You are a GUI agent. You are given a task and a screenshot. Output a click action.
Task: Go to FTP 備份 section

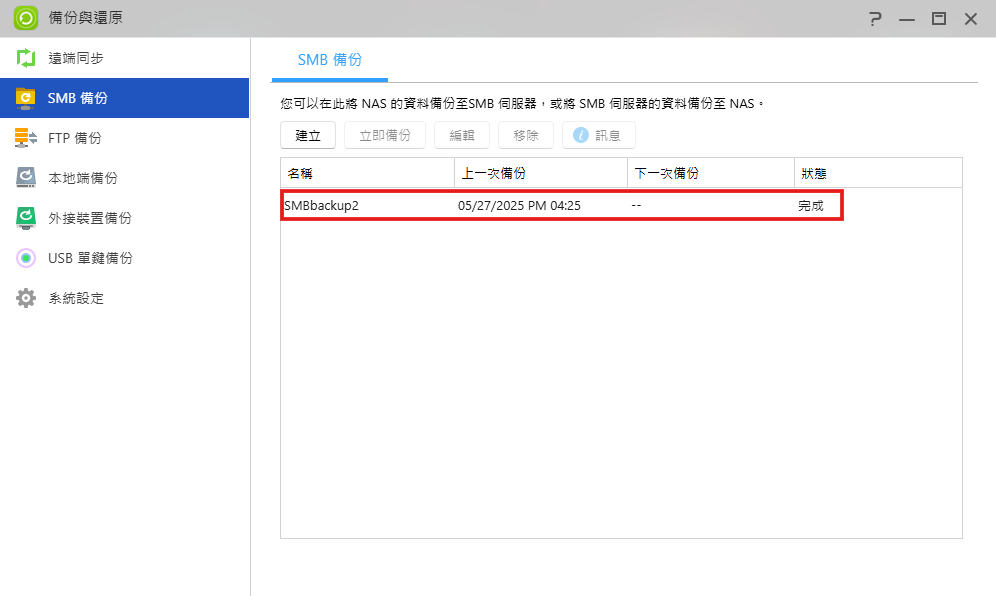coord(124,138)
